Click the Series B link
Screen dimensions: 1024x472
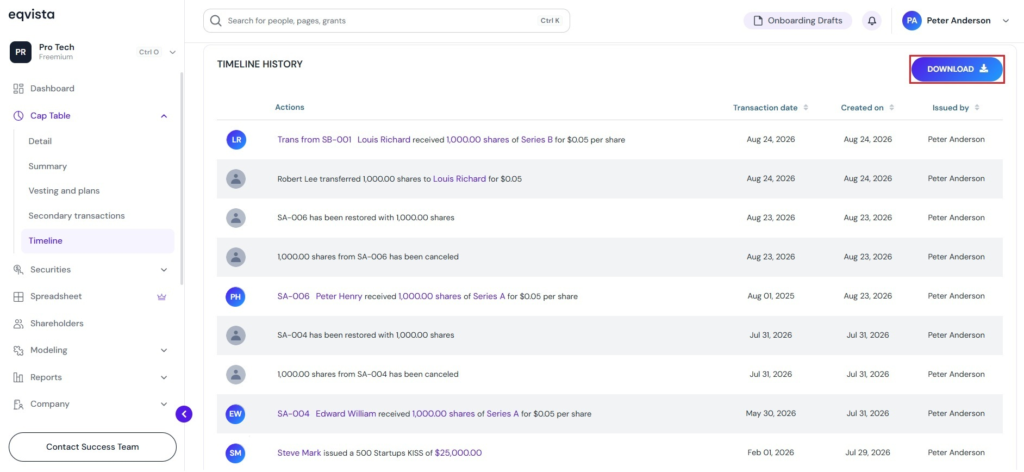click(537, 140)
